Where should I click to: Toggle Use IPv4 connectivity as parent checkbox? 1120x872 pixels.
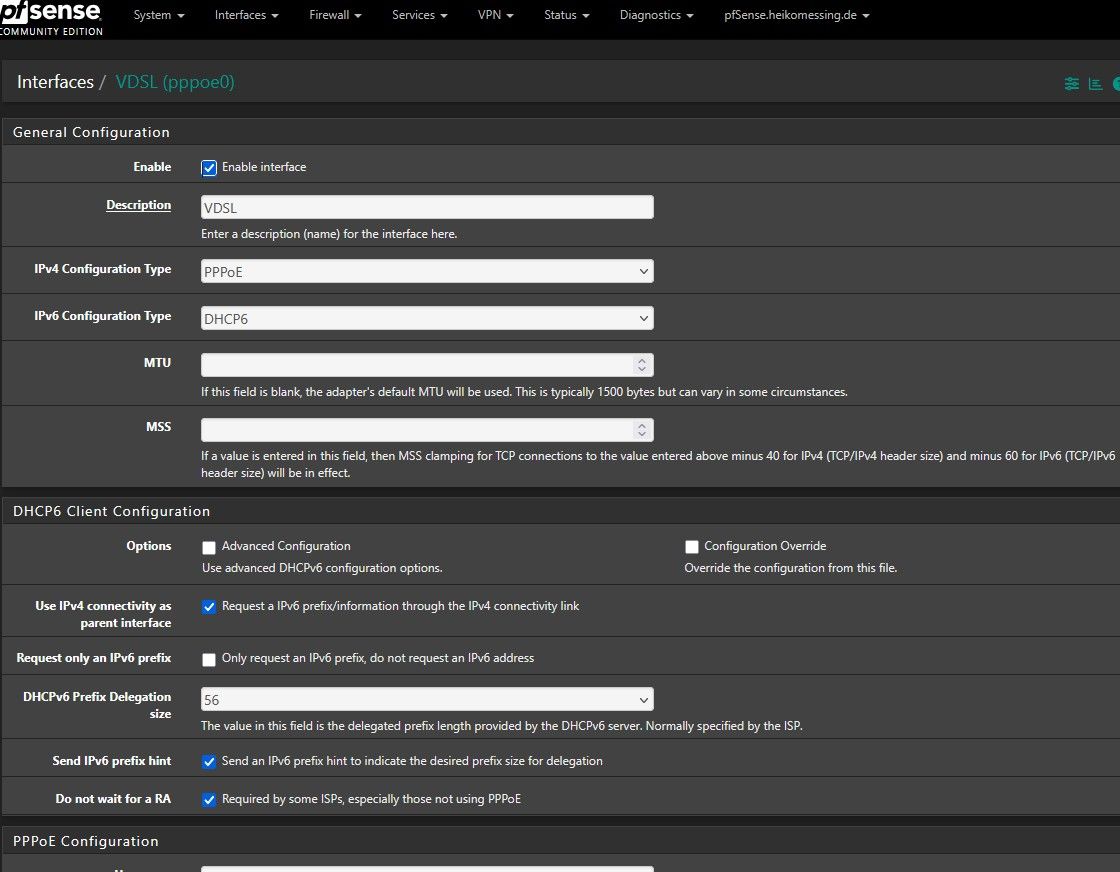tap(209, 607)
